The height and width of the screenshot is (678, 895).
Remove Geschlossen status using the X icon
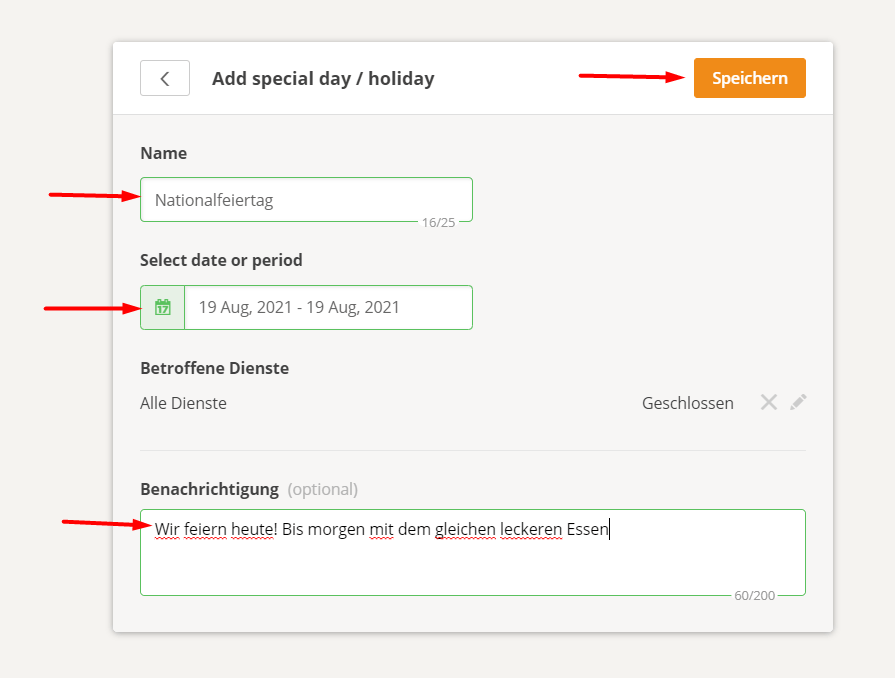[768, 402]
